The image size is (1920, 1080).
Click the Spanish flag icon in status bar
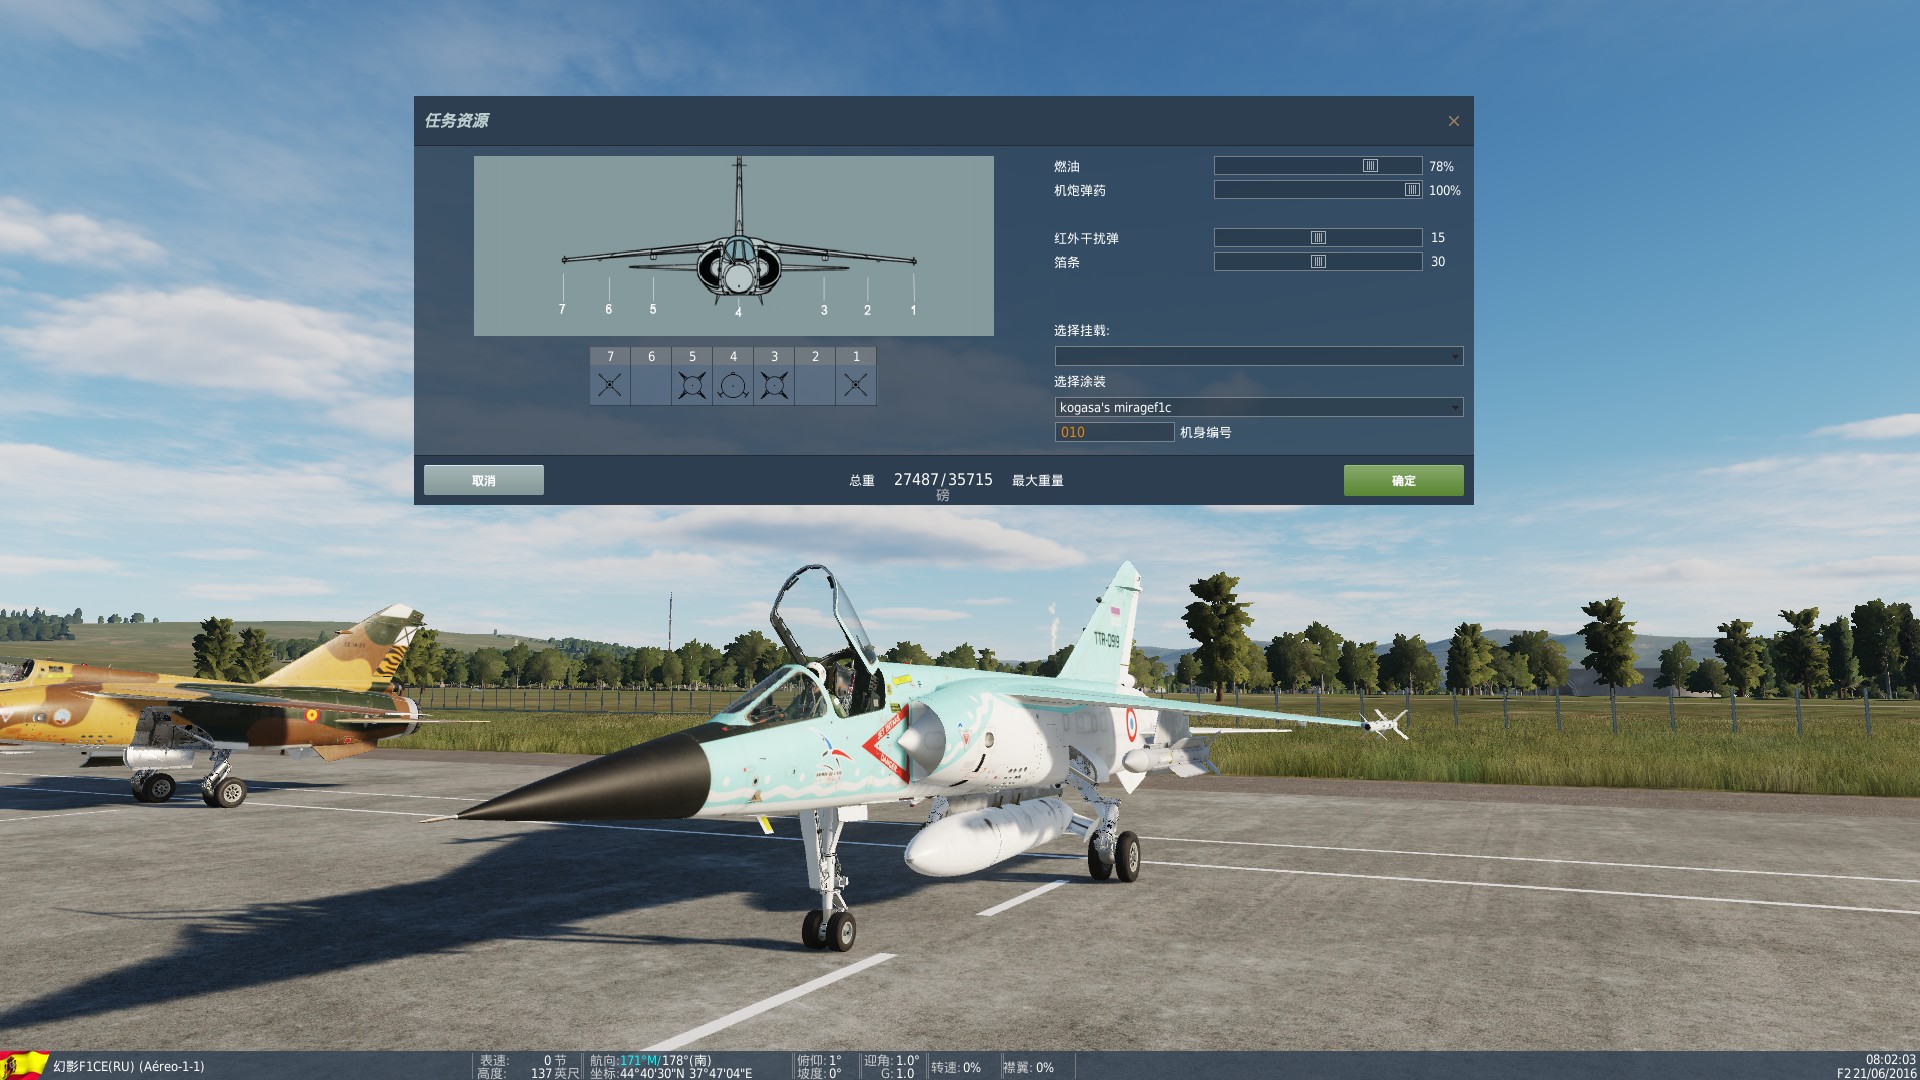click(x=25, y=1064)
